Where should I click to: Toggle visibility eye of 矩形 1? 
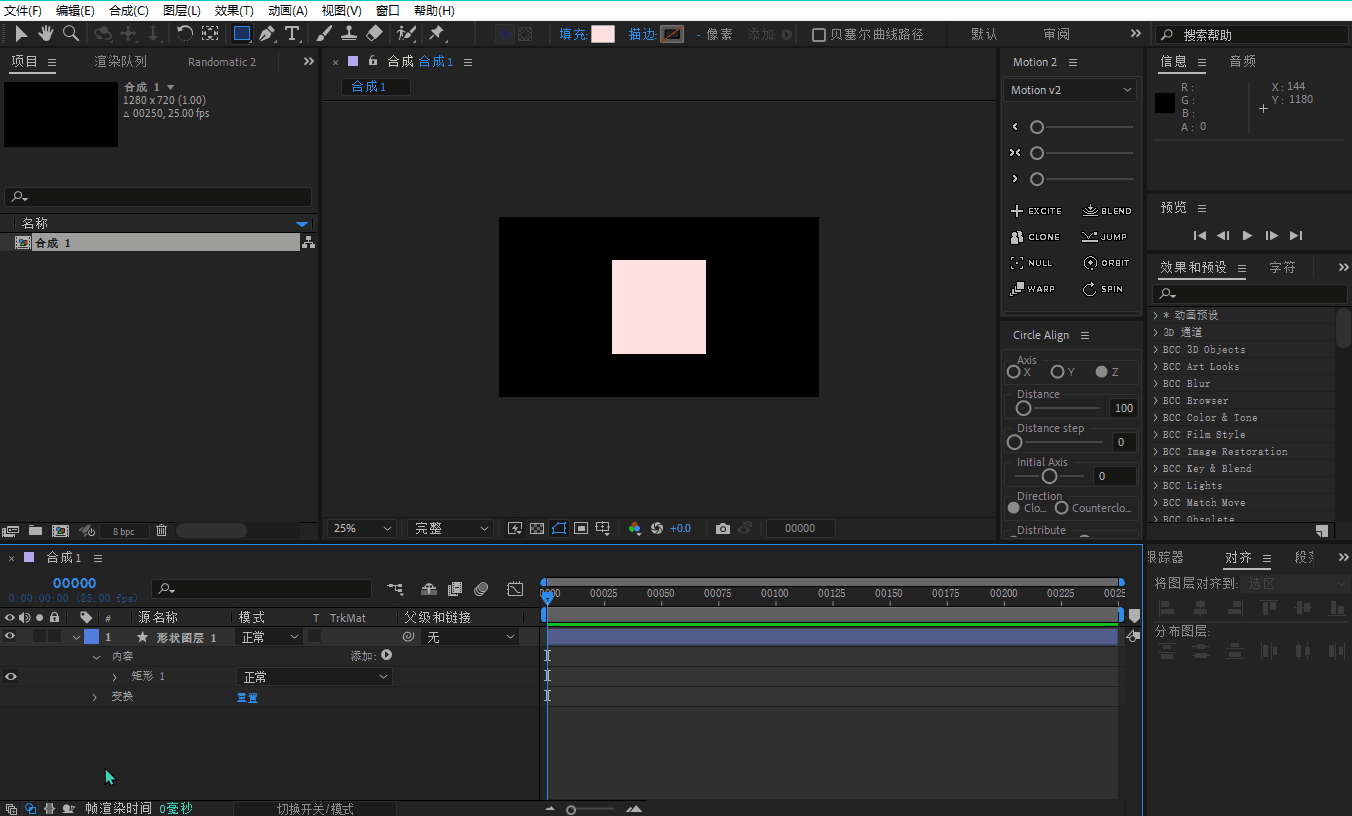(x=10, y=676)
